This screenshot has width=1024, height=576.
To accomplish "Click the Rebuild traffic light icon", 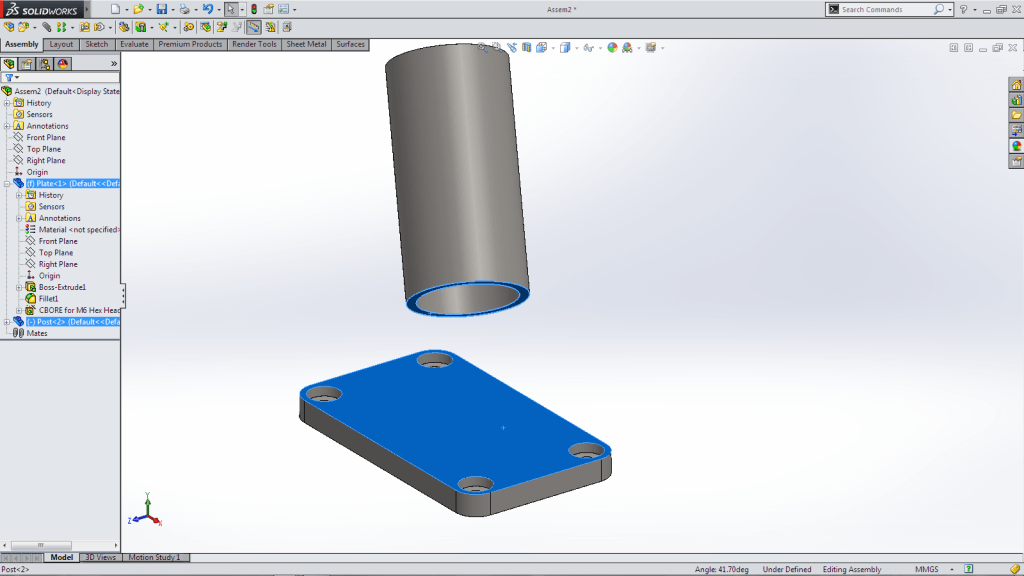I will [253, 9].
